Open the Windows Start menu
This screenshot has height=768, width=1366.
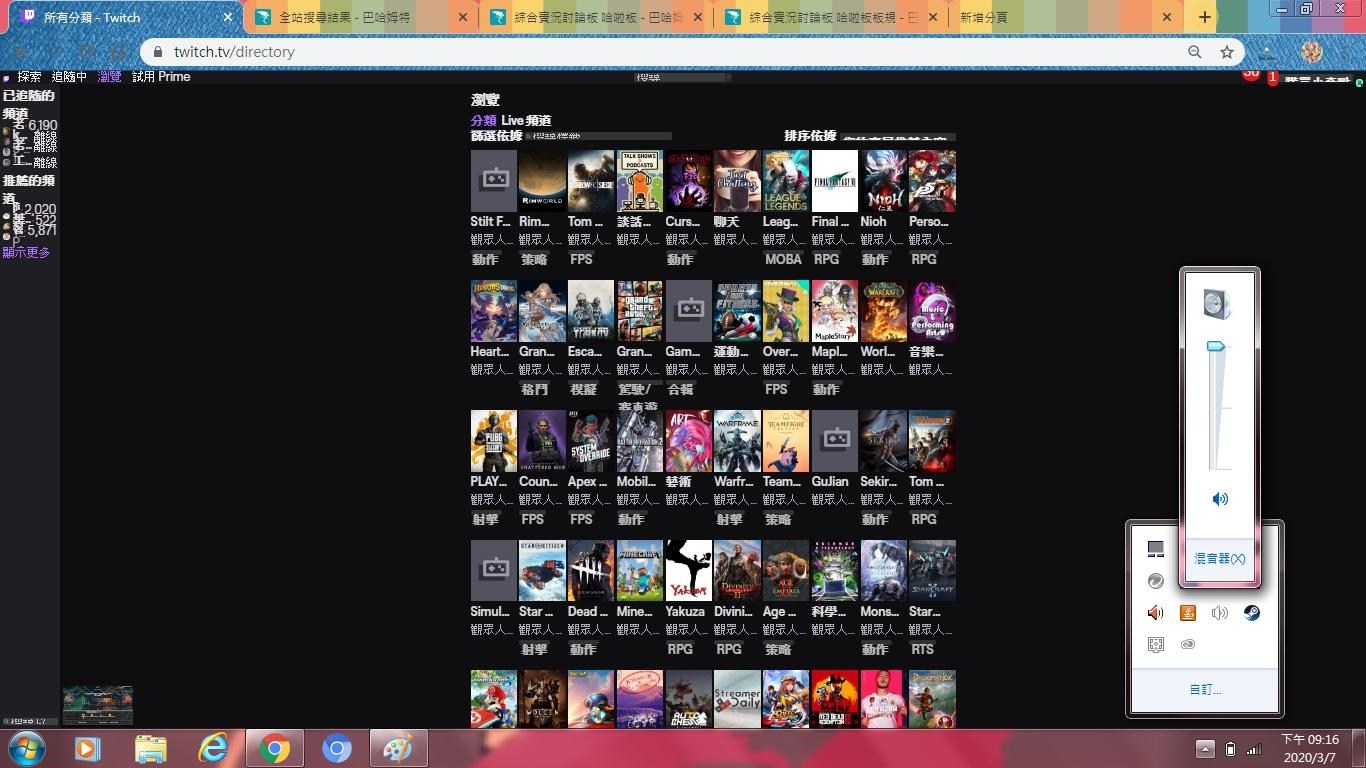tap(26, 748)
